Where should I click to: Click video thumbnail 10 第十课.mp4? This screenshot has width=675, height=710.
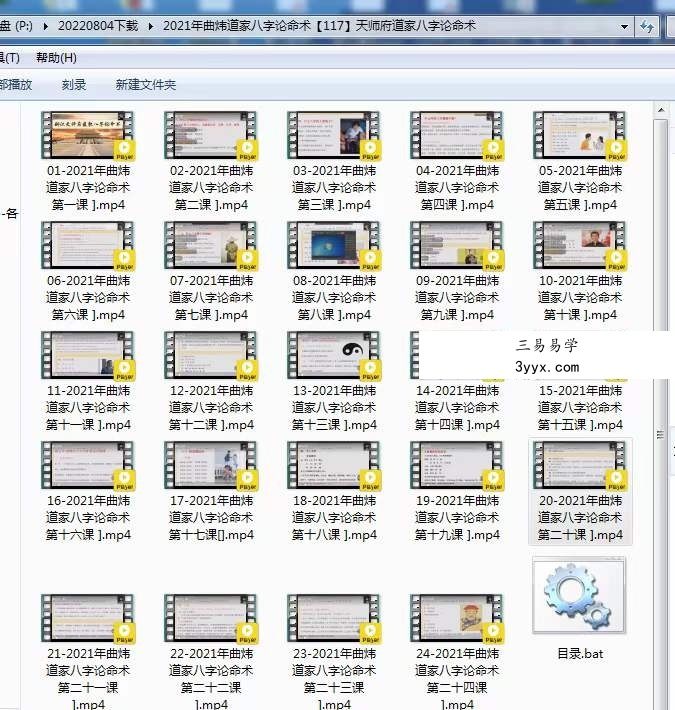coord(580,245)
